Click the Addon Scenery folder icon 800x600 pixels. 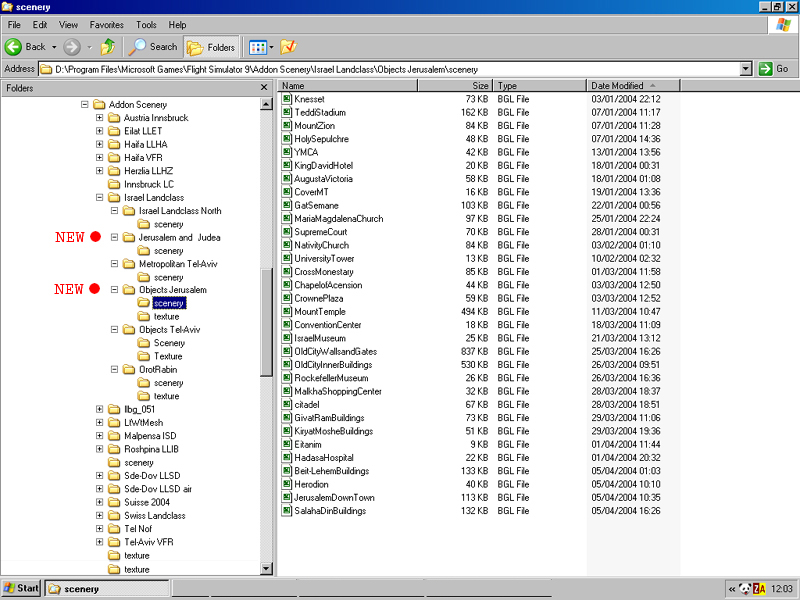[x=99, y=105]
